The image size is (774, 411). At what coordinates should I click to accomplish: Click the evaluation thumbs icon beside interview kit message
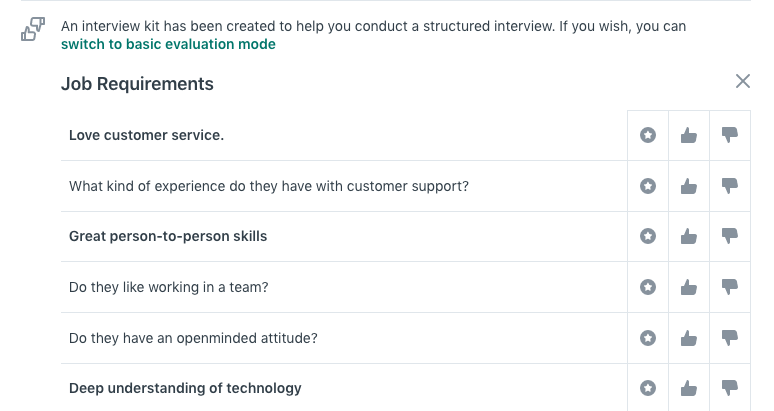point(33,29)
